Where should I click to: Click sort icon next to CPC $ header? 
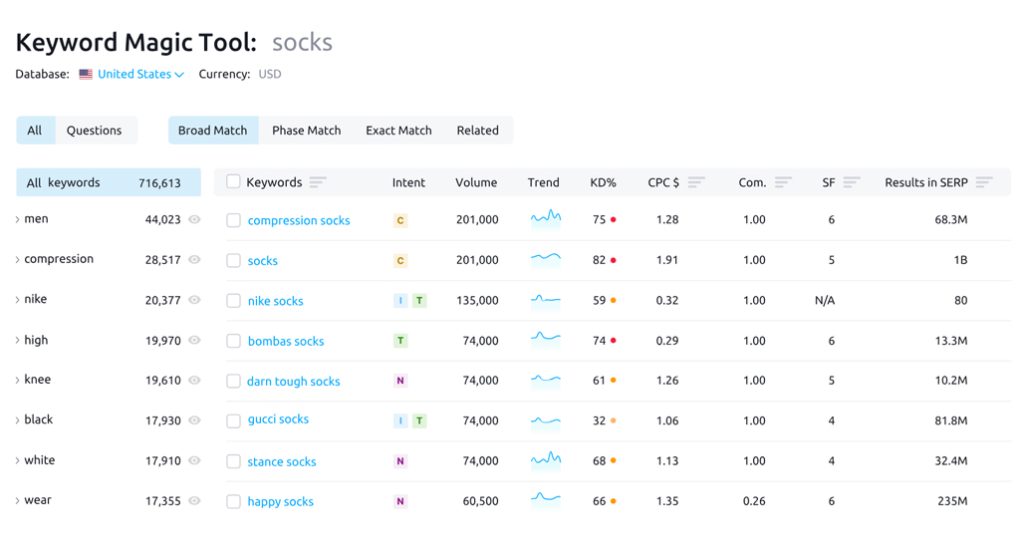696,182
